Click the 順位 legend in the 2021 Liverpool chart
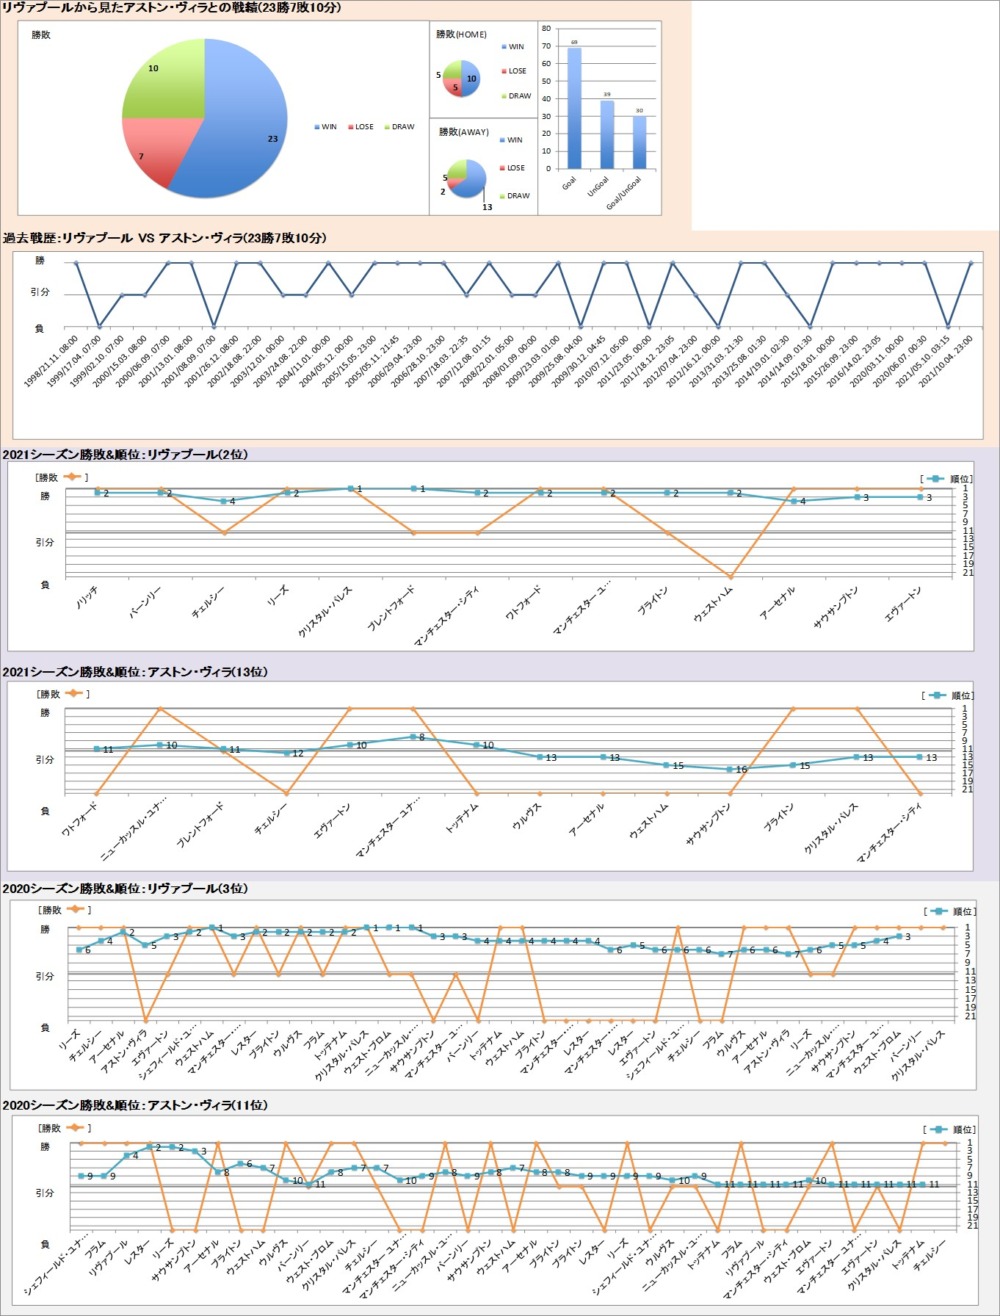This screenshot has width=1000, height=1316. tap(946, 477)
